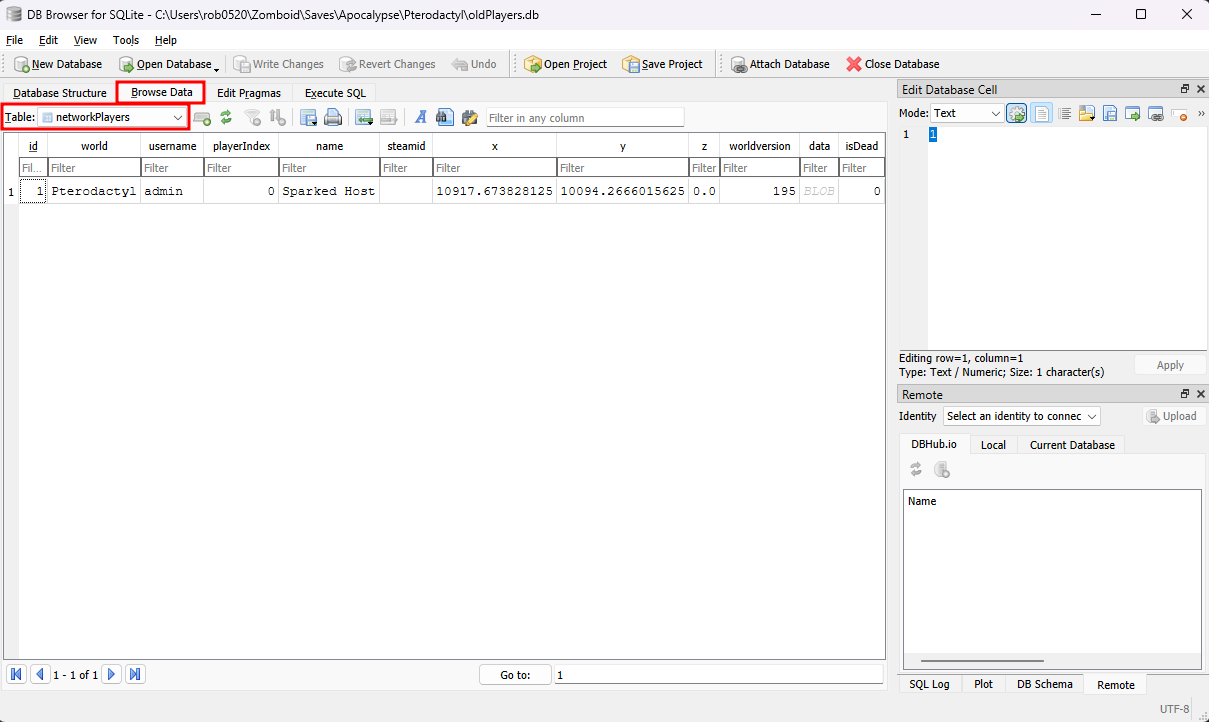This screenshot has height=722, width=1209.
Task: Save the project with Save Project
Action: (662, 64)
